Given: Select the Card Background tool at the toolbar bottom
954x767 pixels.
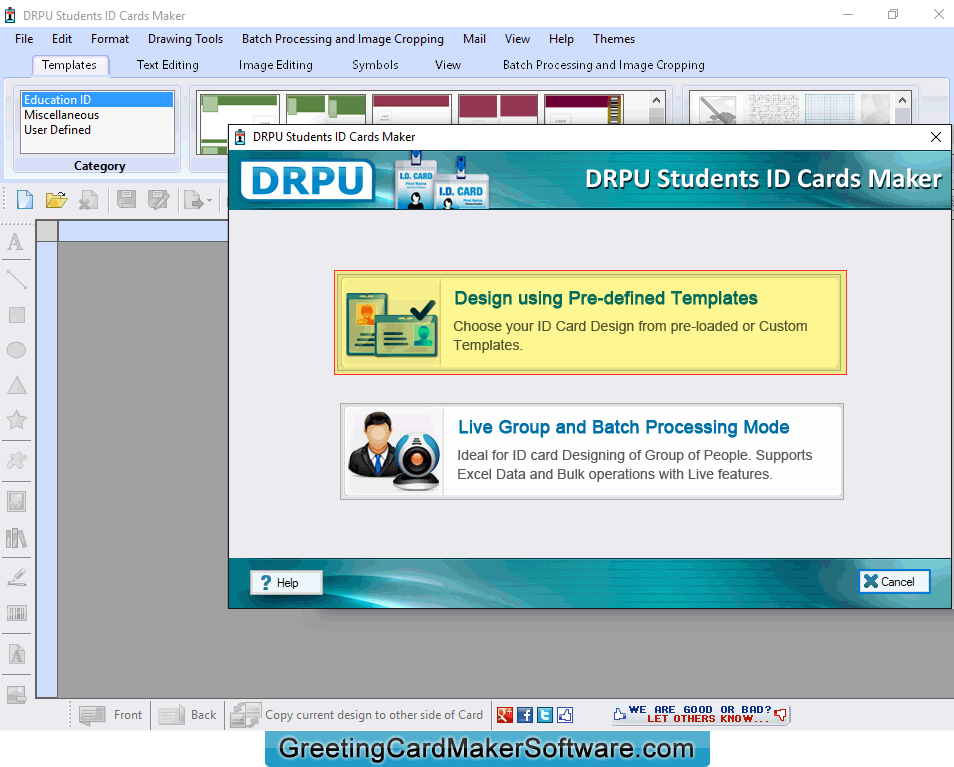Looking at the screenshot, I should click(x=16, y=694).
